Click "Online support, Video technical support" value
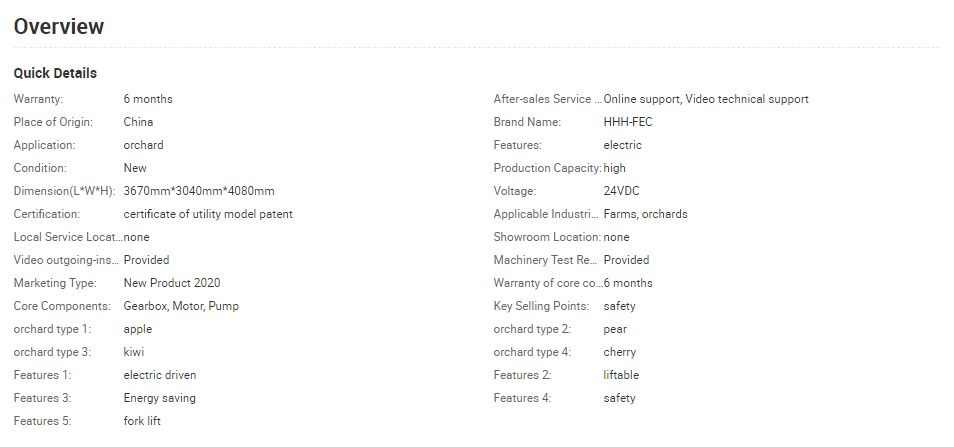 (706, 99)
